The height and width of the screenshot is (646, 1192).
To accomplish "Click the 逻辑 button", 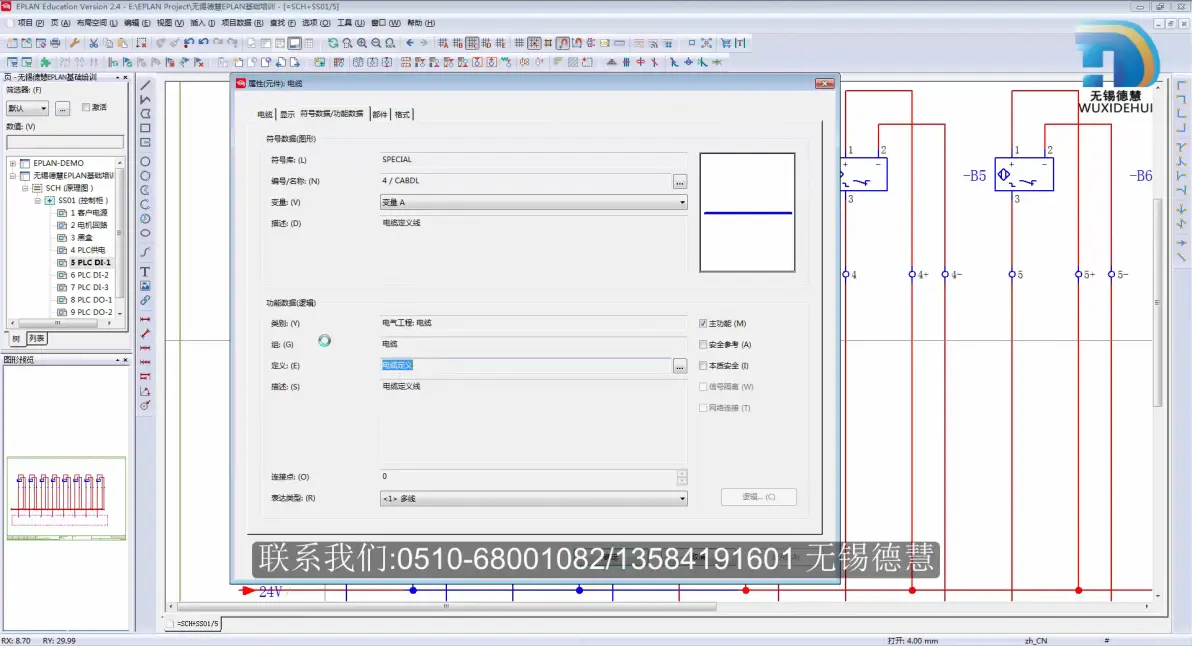I will pos(759,497).
